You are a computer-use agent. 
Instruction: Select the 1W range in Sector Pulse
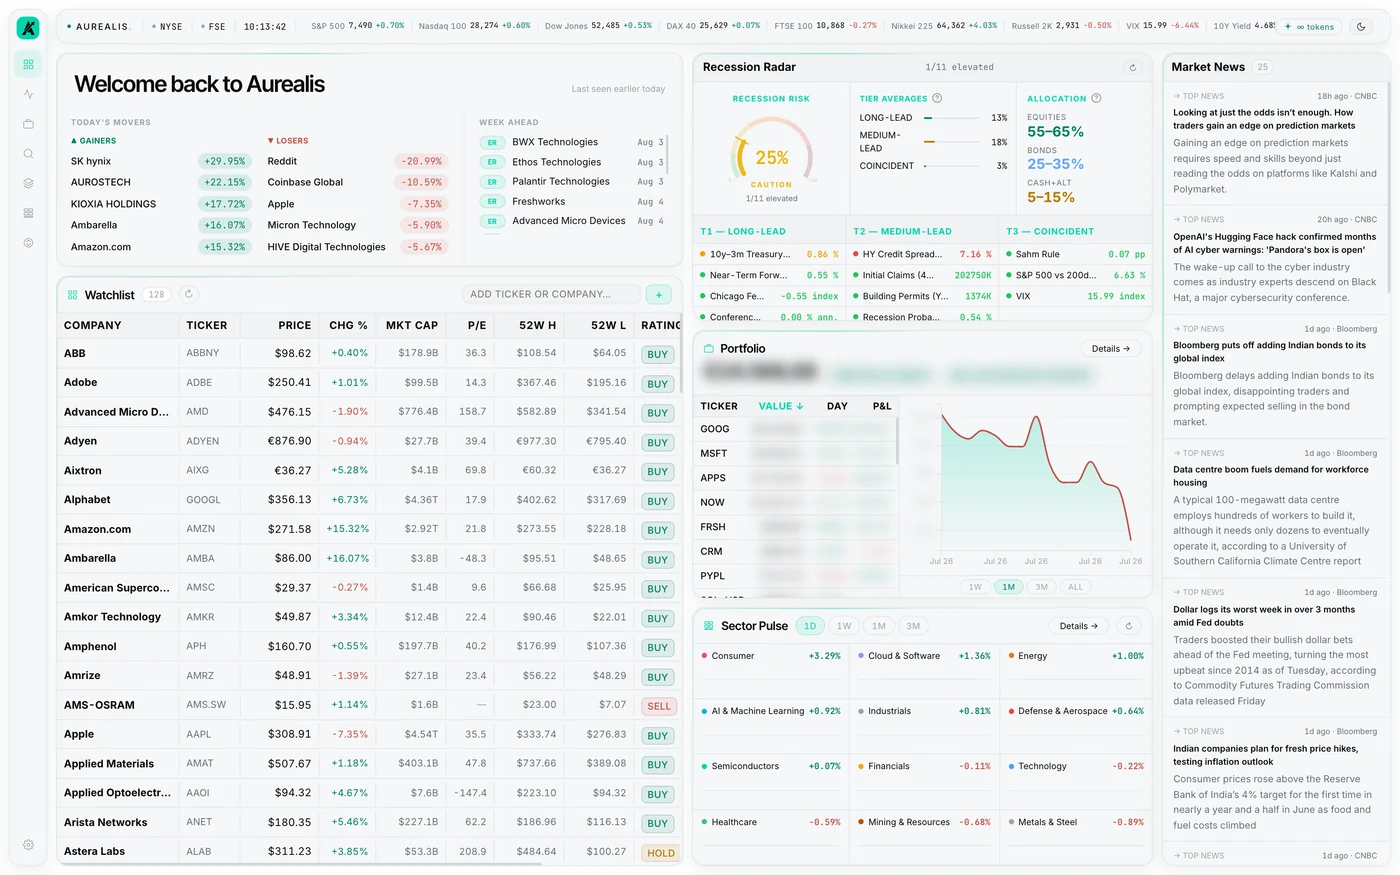click(844, 626)
